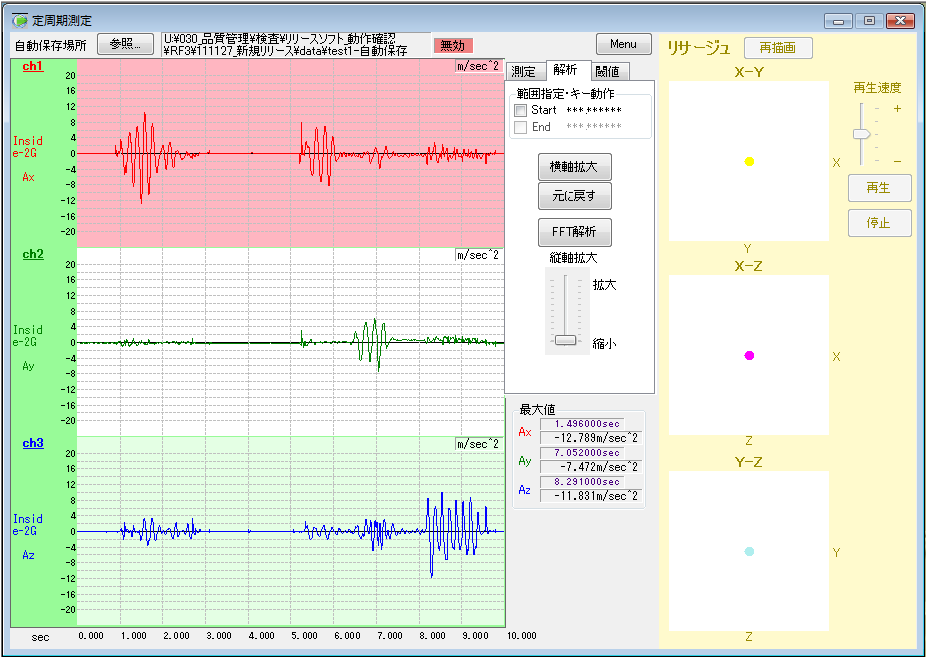This screenshot has height=658, width=927.
Task: Switch to the 測定 tab
Action: pos(524,72)
